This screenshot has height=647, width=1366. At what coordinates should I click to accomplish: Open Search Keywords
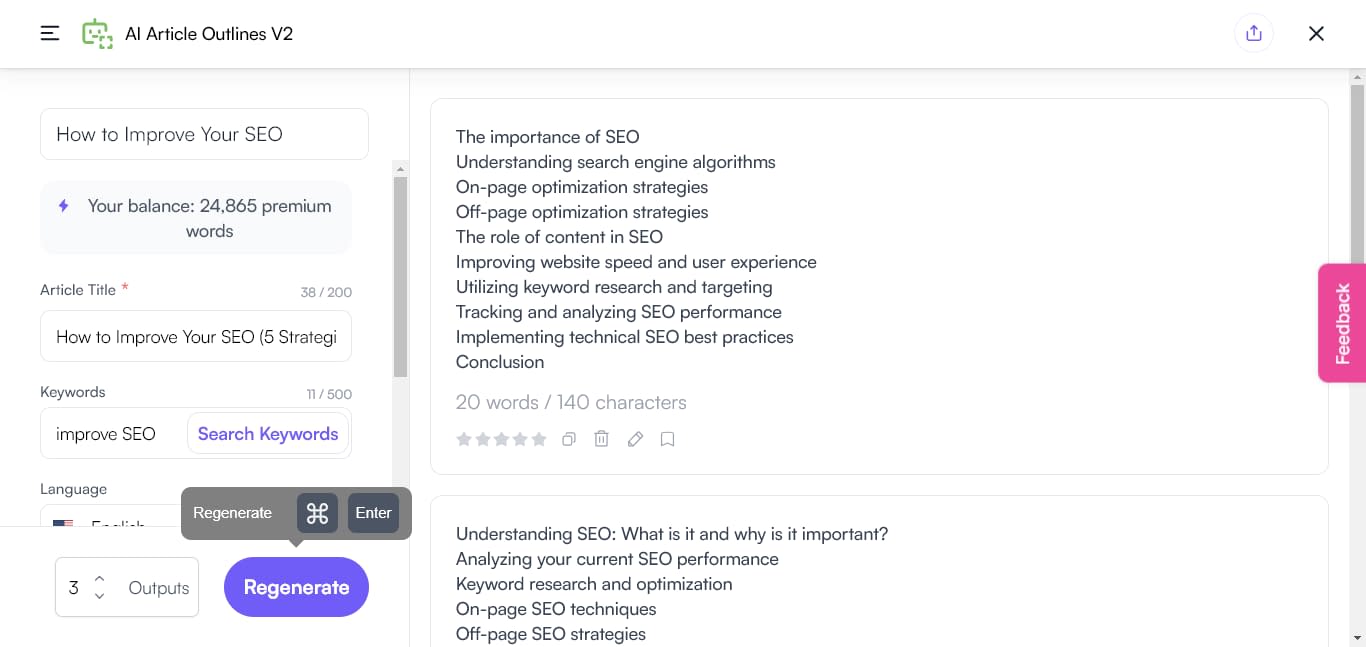[268, 433]
